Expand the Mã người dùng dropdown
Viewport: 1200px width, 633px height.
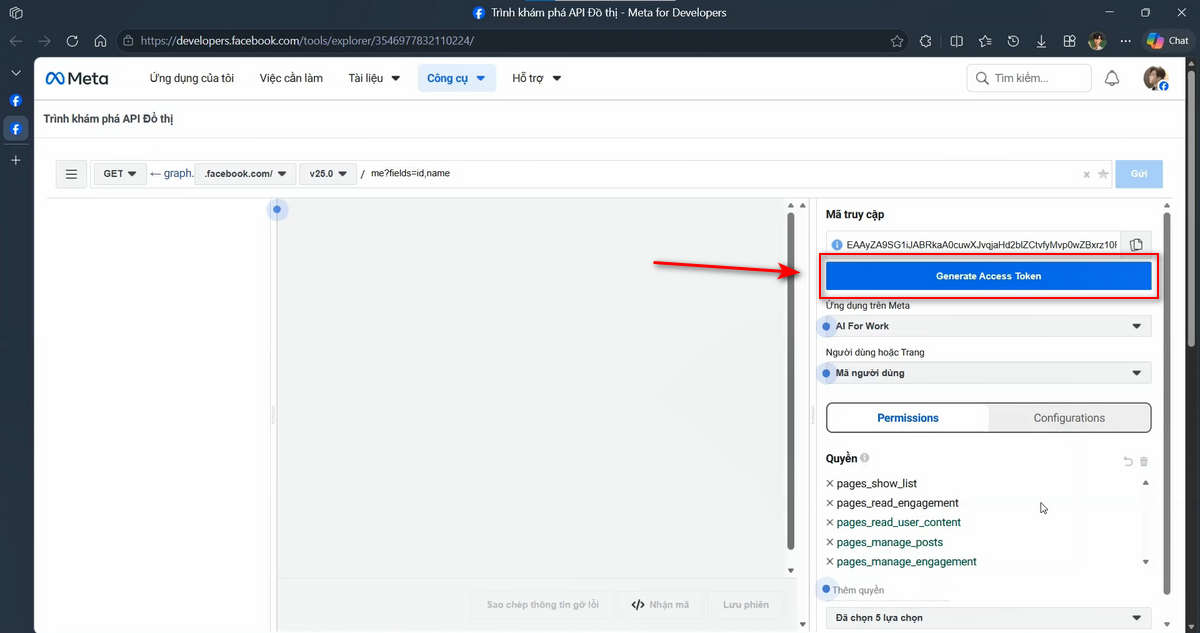point(989,373)
